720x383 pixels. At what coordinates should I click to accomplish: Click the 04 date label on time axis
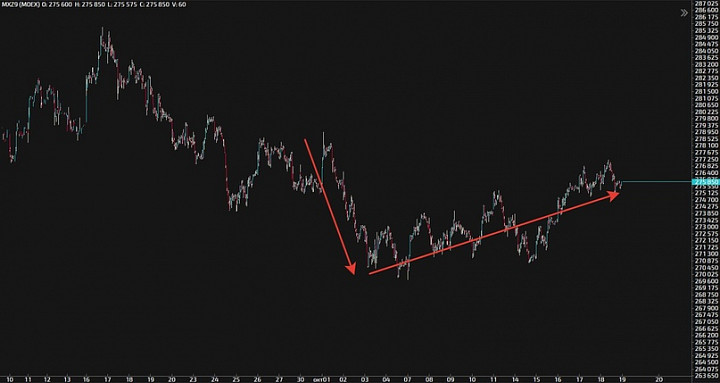coord(386,379)
